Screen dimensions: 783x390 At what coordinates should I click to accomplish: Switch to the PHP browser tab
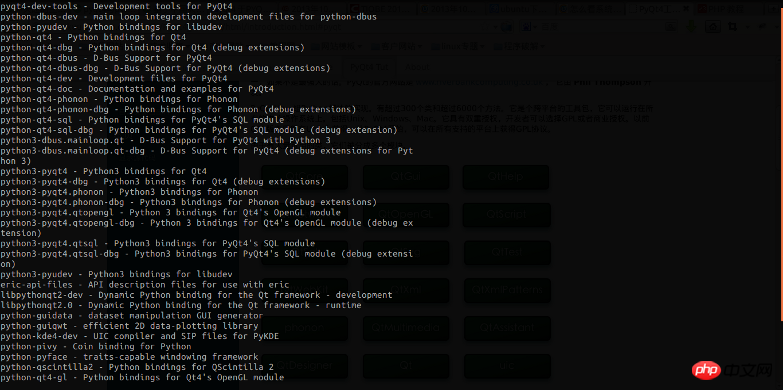(x=719, y=9)
